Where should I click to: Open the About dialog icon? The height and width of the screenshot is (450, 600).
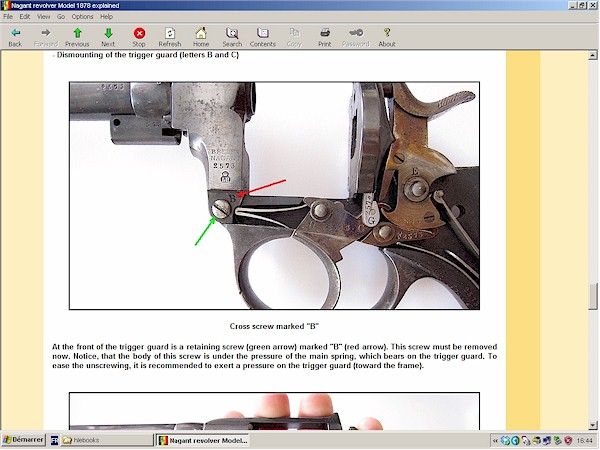(x=387, y=33)
